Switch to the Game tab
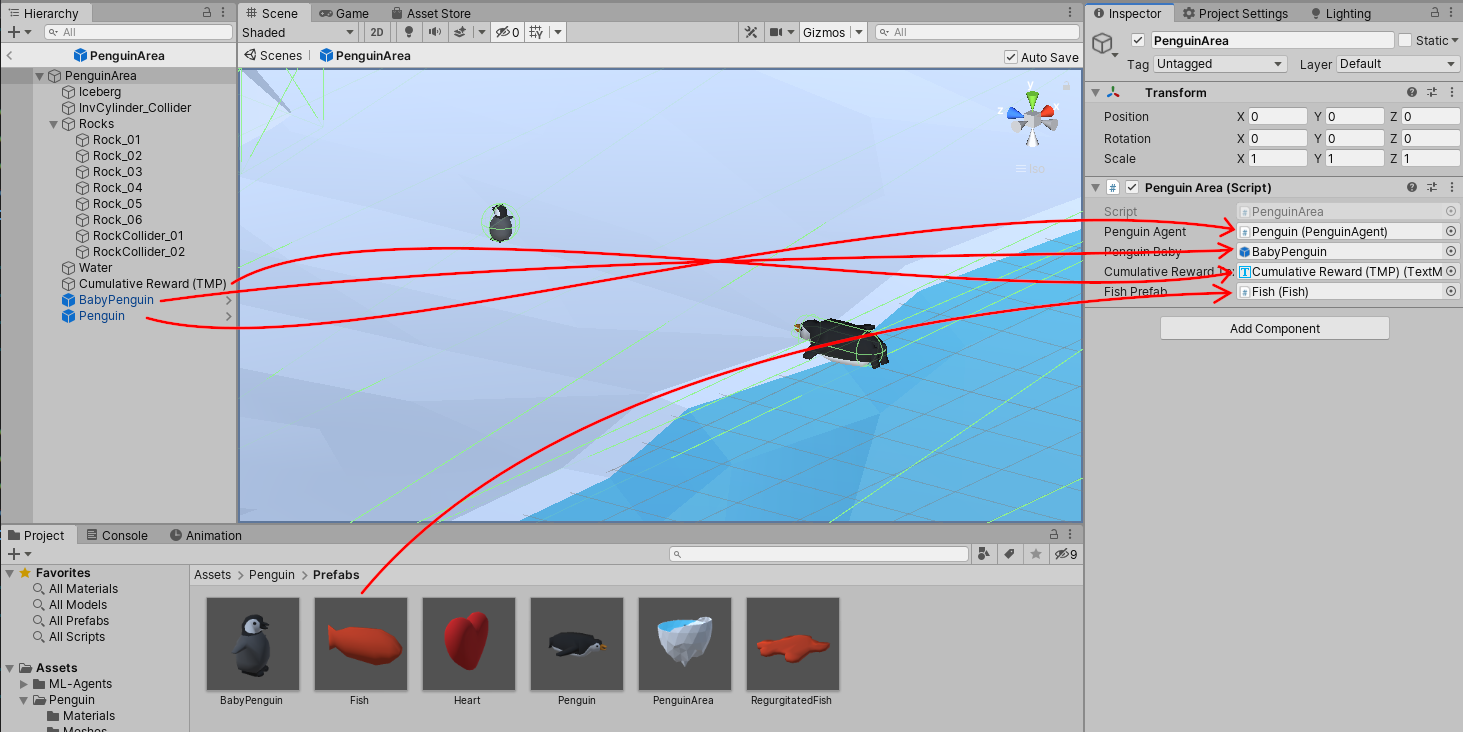This screenshot has height=732, width=1463. point(344,13)
